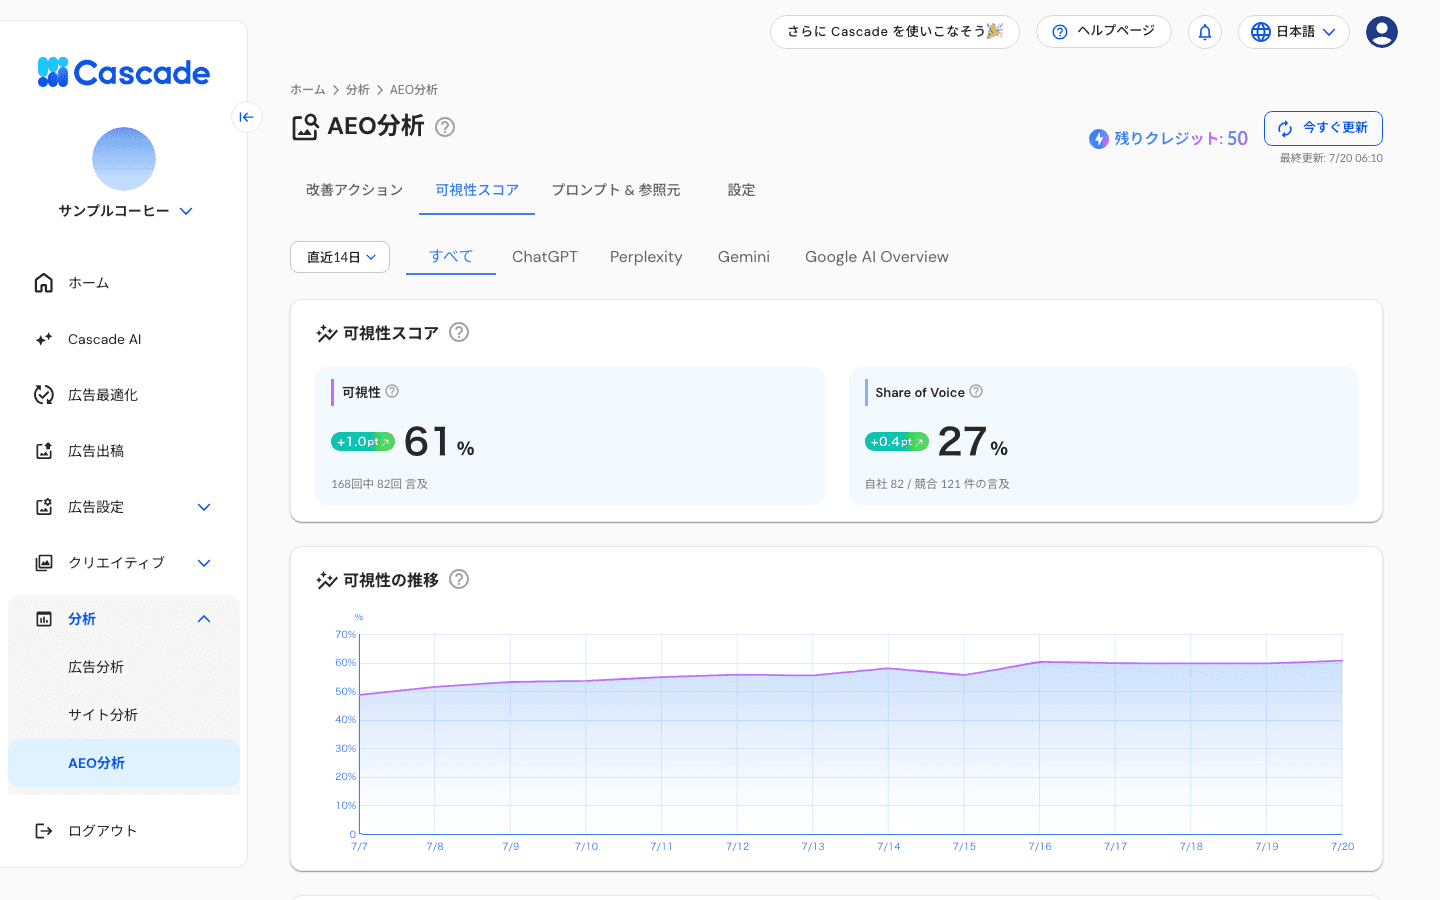Screen dimensions: 1440x900
Task: Click the 61 % visibility value
Action: pyautogui.click(x=439, y=442)
